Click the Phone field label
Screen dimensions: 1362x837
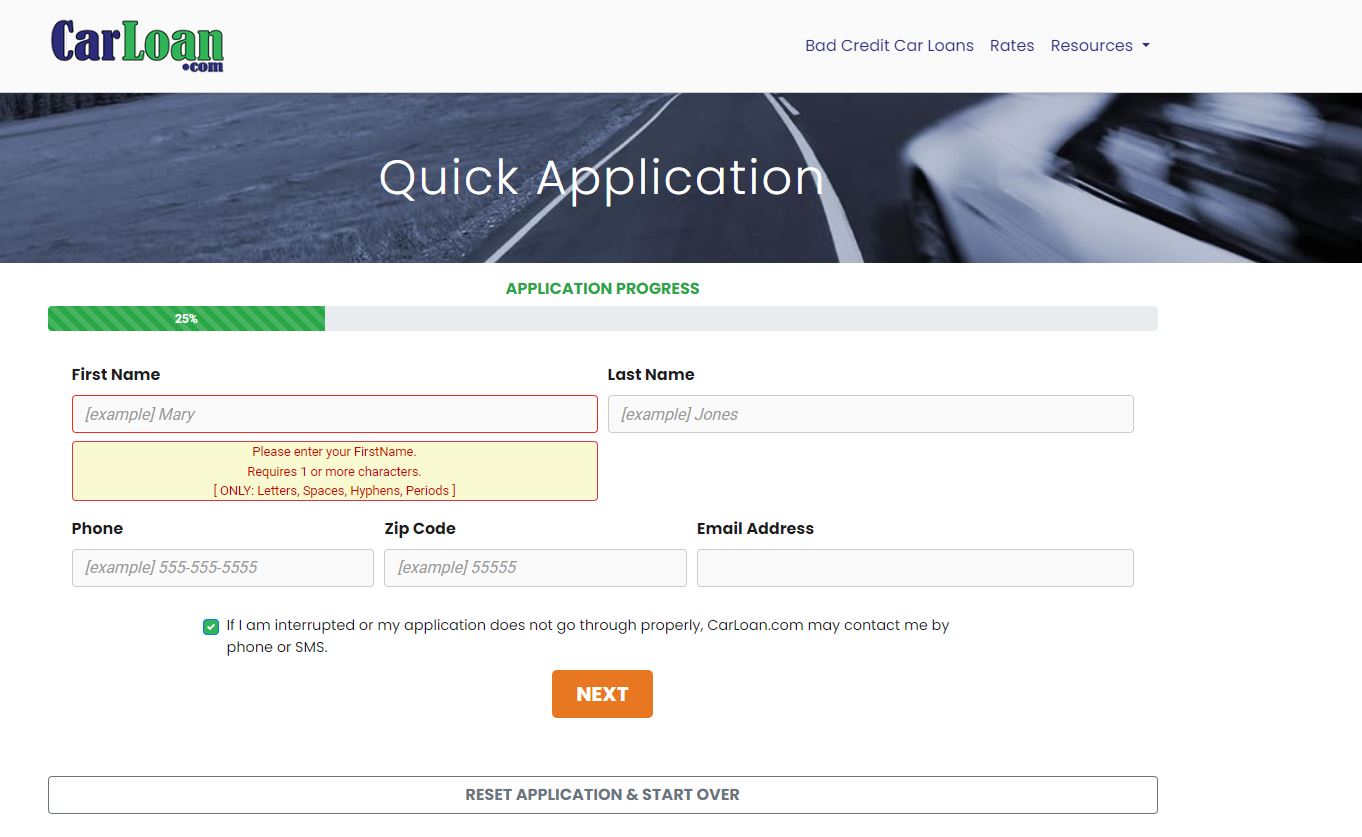[x=97, y=529]
